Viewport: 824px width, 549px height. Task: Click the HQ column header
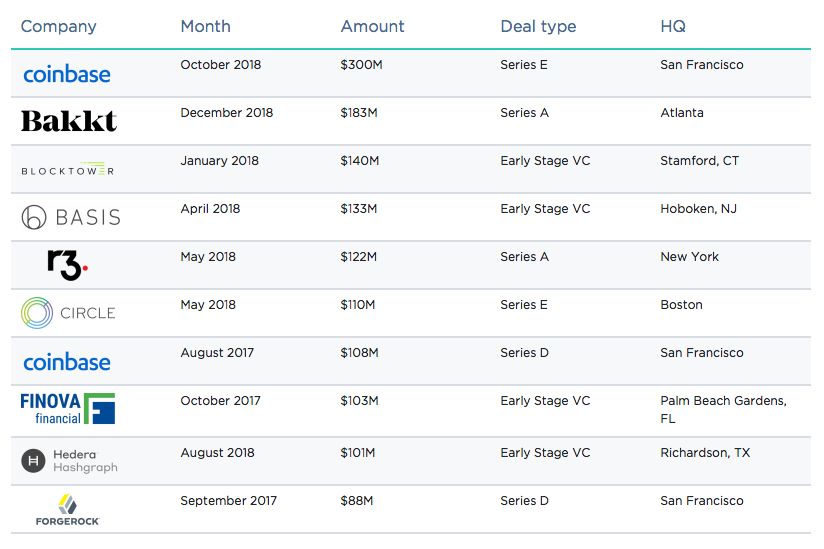[673, 26]
